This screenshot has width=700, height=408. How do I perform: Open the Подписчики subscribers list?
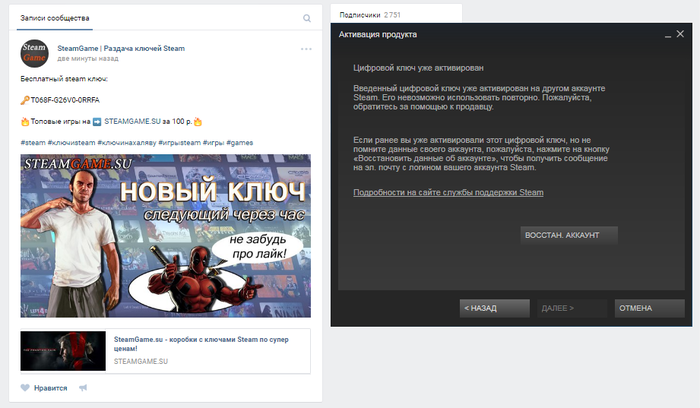click(x=361, y=15)
